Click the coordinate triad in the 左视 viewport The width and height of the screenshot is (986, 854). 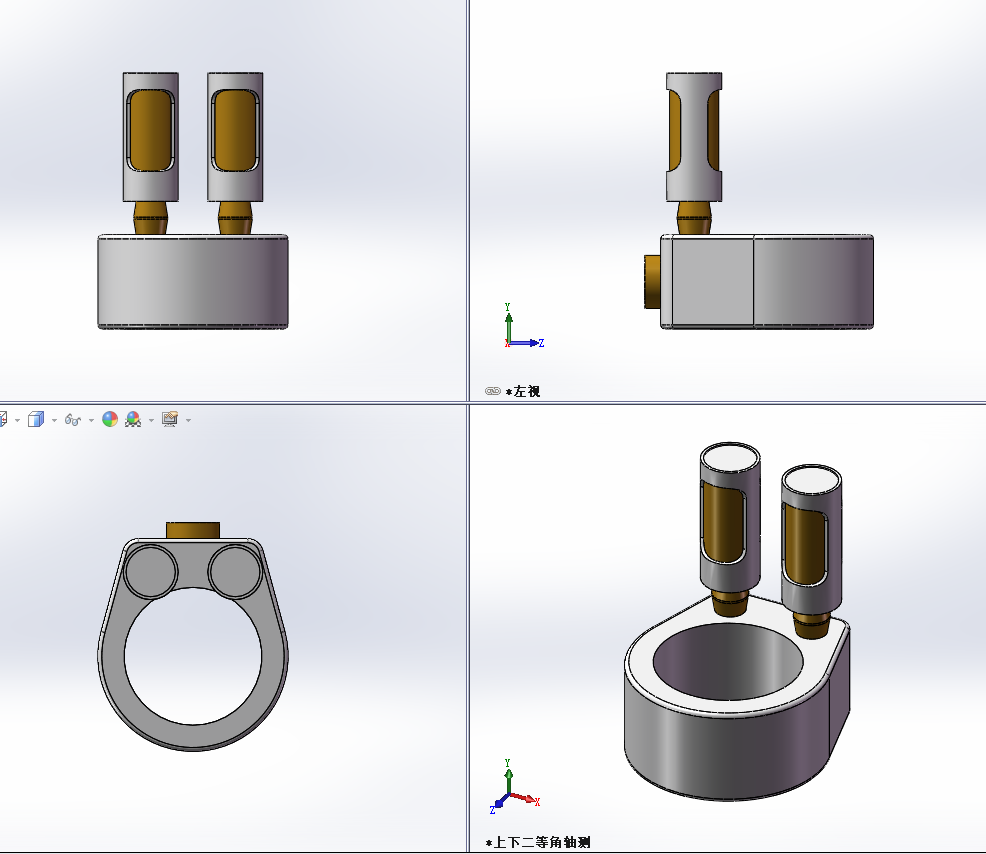point(523,326)
